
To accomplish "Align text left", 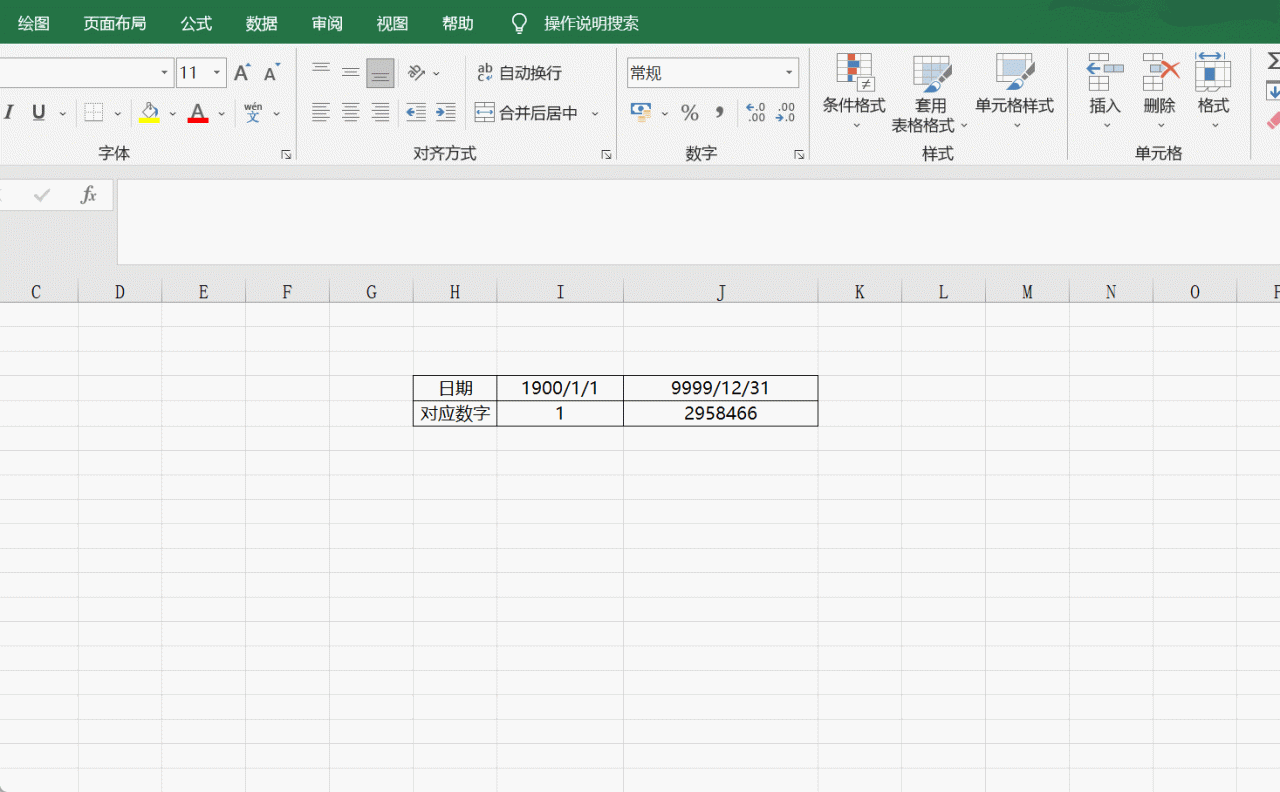I will (321, 113).
